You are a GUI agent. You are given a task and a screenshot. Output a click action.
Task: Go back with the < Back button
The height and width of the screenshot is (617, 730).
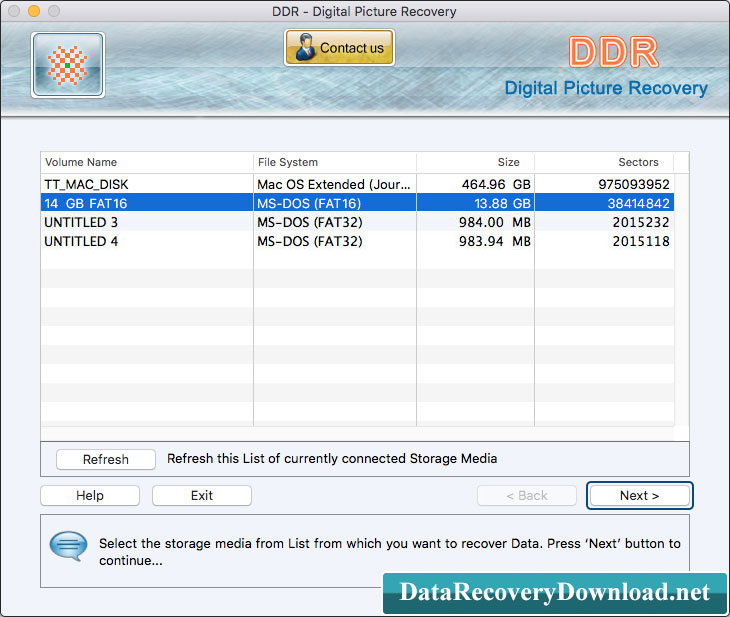pos(527,495)
